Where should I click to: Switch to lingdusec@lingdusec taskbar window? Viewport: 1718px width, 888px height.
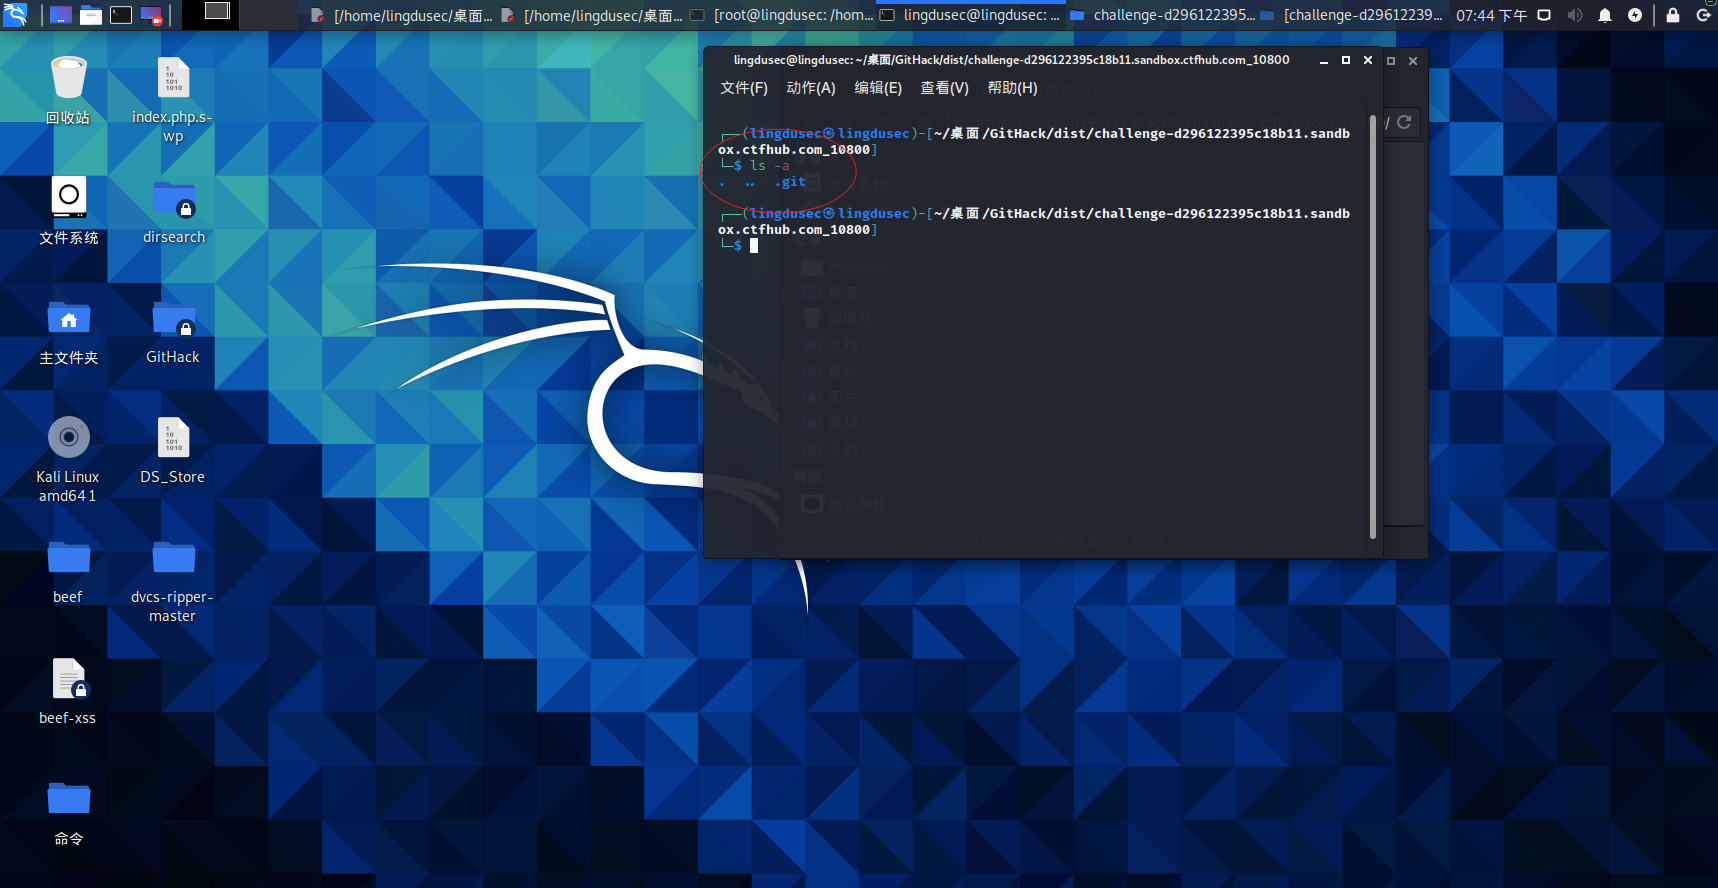pos(971,15)
